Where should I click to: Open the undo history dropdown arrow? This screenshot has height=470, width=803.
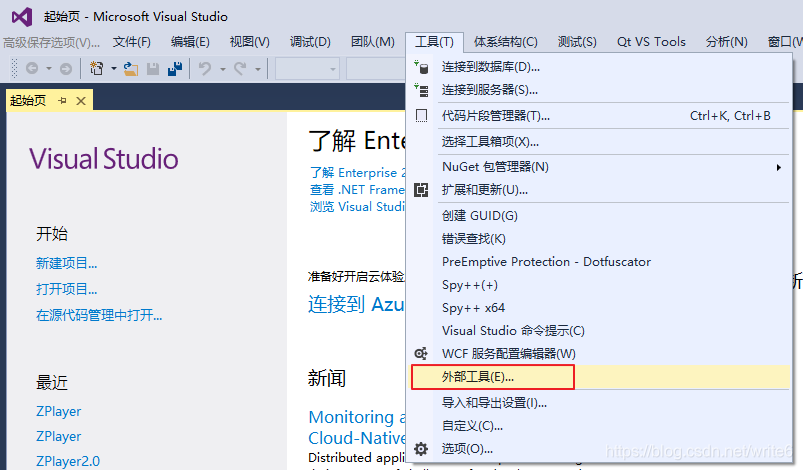[223, 69]
